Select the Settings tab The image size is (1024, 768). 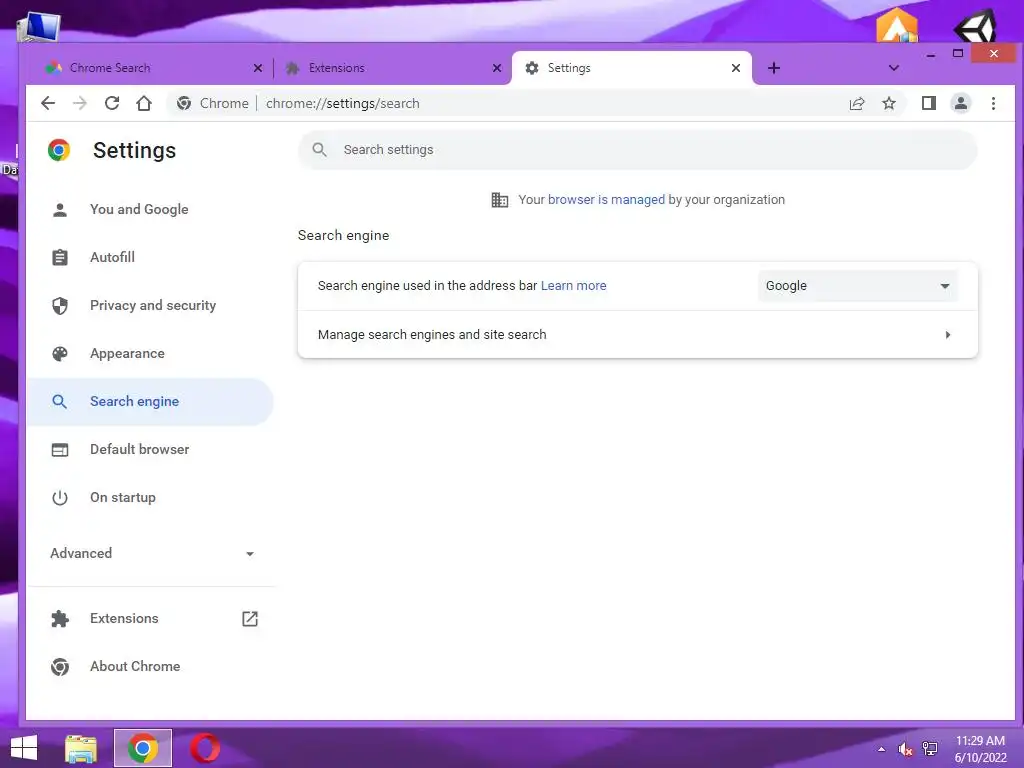(632, 68)
